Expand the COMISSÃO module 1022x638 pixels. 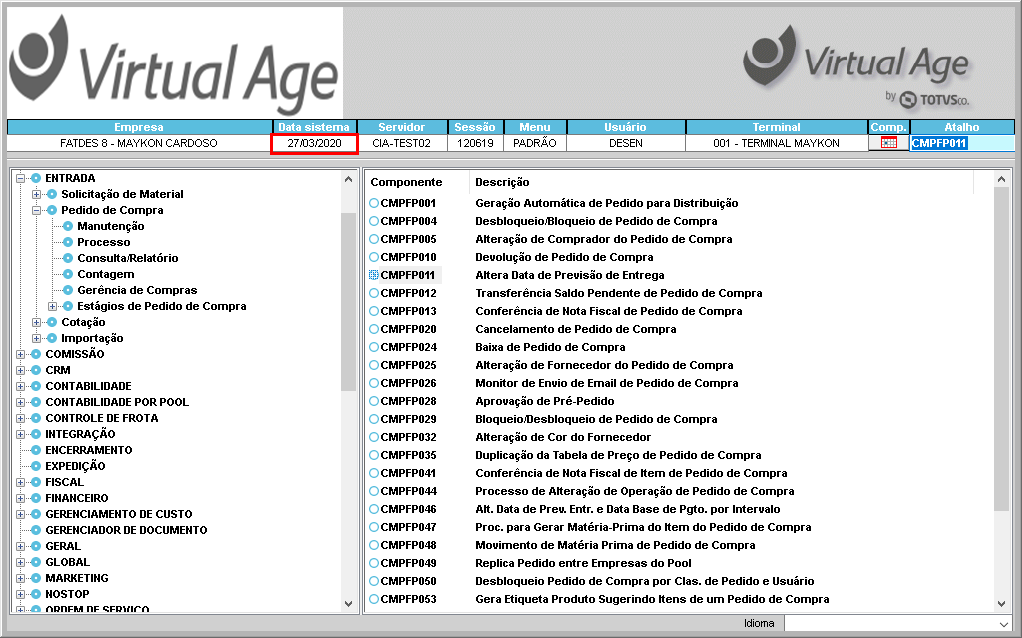point(20,354)
